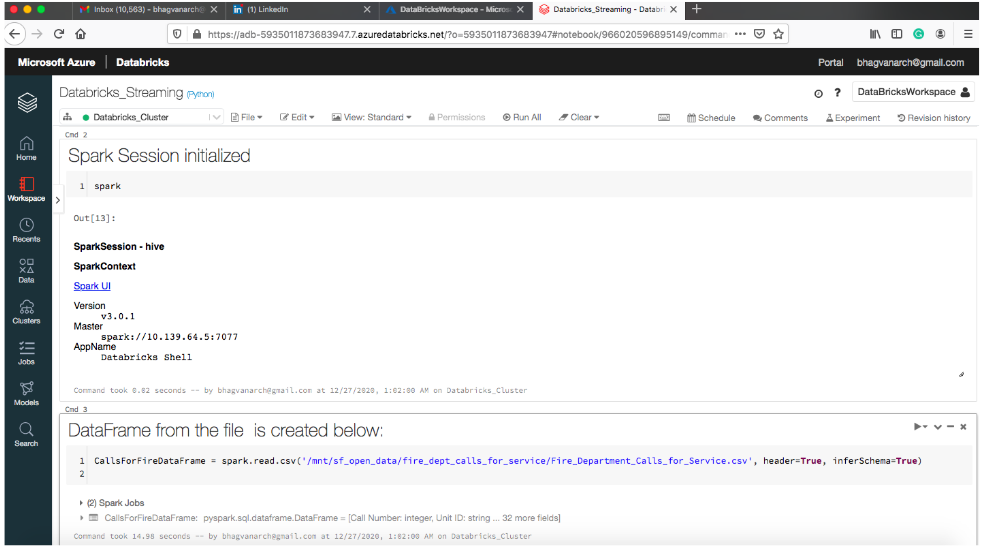Open the Spark UI link

tap(92, 286)
